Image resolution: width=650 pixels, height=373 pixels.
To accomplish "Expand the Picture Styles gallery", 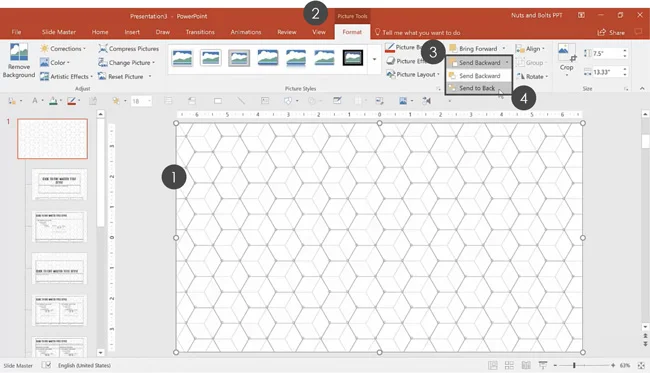I will (374, 59).
